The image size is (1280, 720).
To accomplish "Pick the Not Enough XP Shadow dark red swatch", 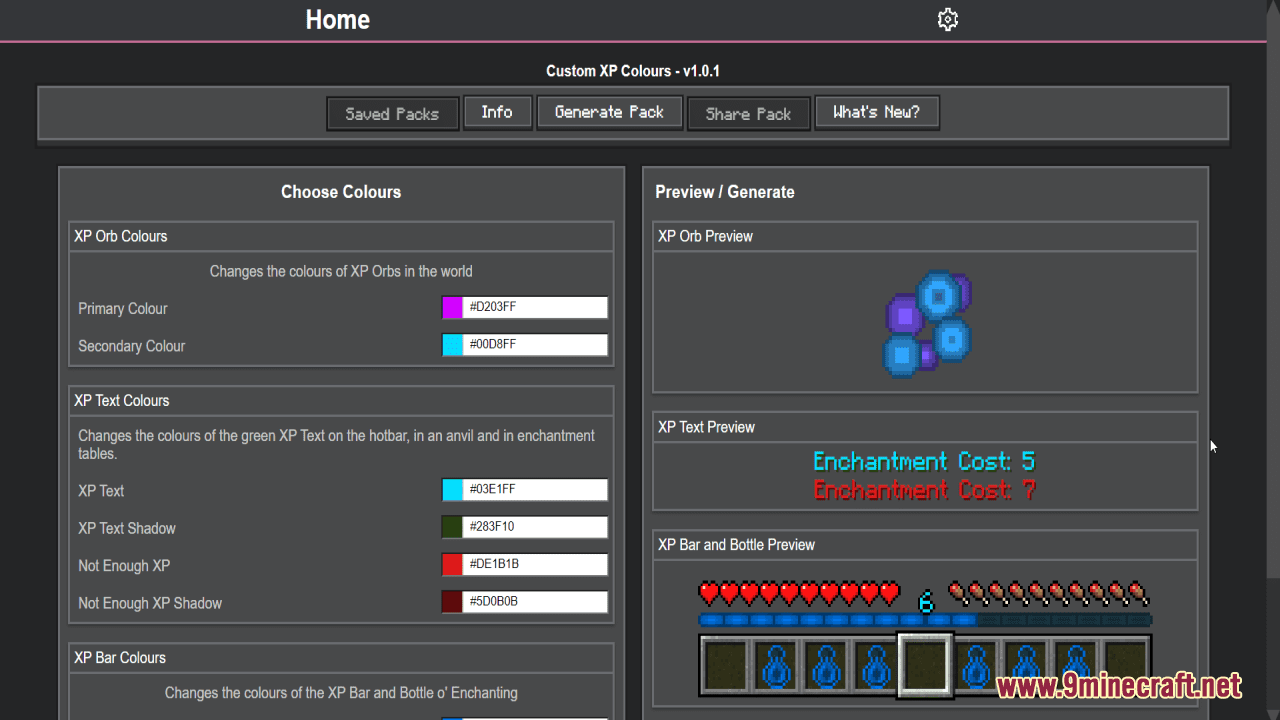I will (452, 602).
